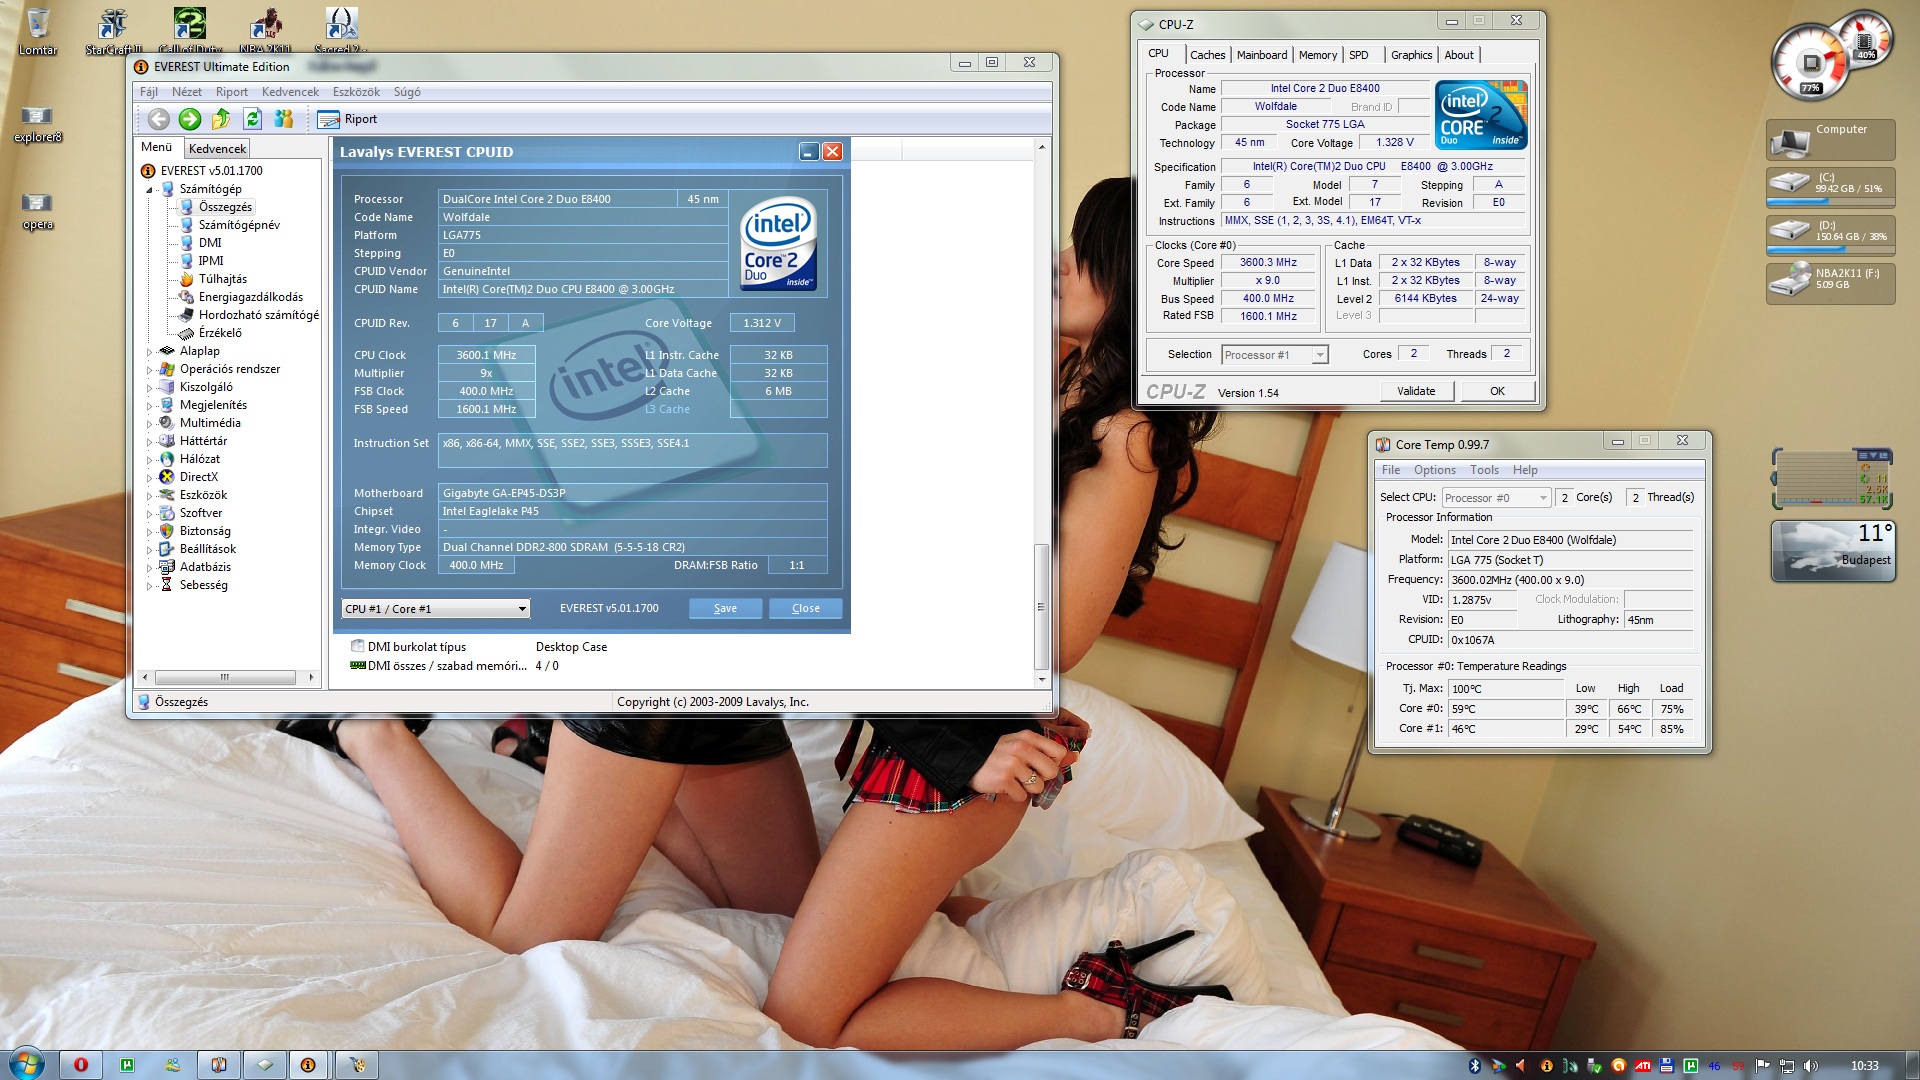Click EVEREST toolbar users icon
Screen dimensions: 1920x1080
coord(284,119)
